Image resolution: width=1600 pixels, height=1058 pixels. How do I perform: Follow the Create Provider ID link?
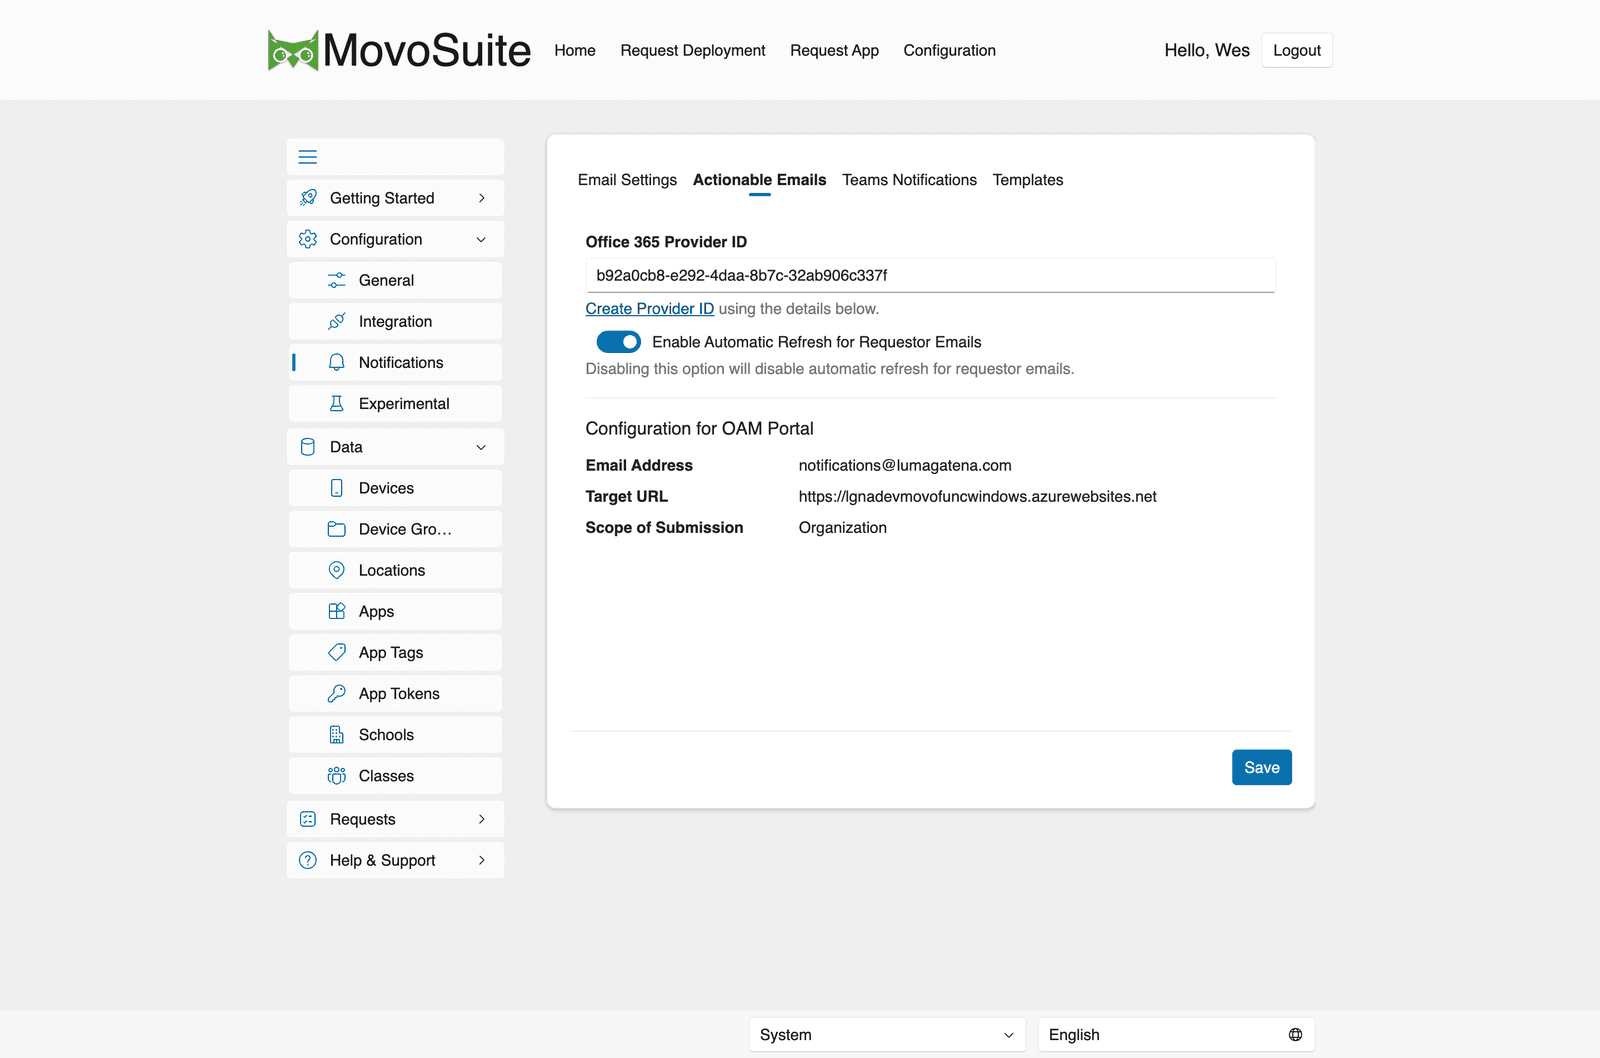tap(650, 309)
